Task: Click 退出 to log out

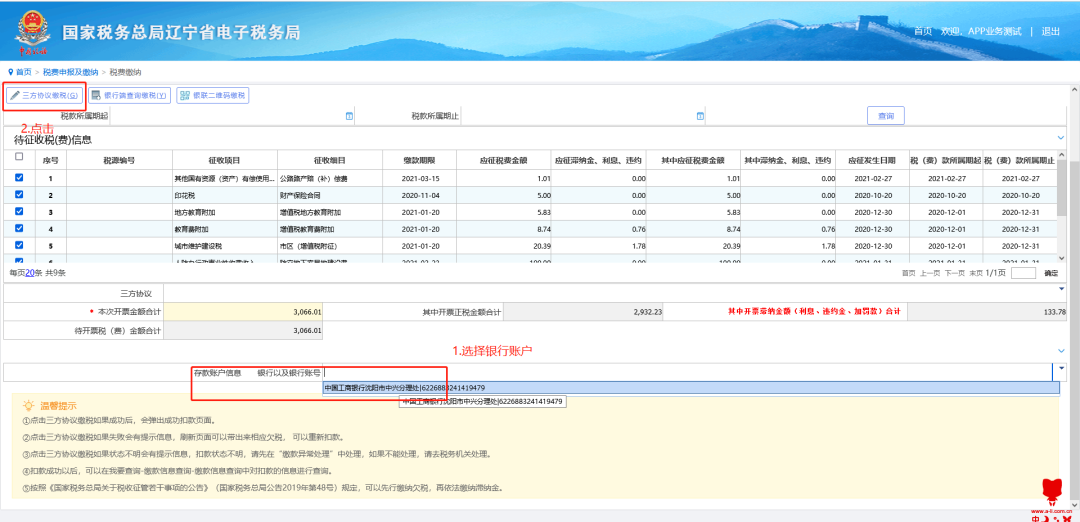Action: [1050, 31]
